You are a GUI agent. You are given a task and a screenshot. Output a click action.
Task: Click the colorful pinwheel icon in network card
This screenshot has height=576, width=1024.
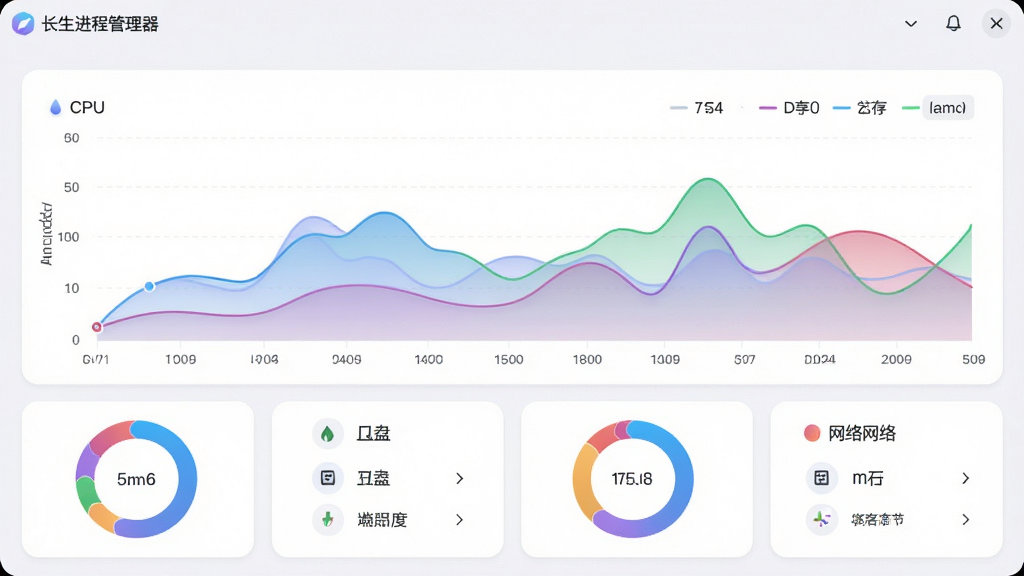tap(822, 520)
